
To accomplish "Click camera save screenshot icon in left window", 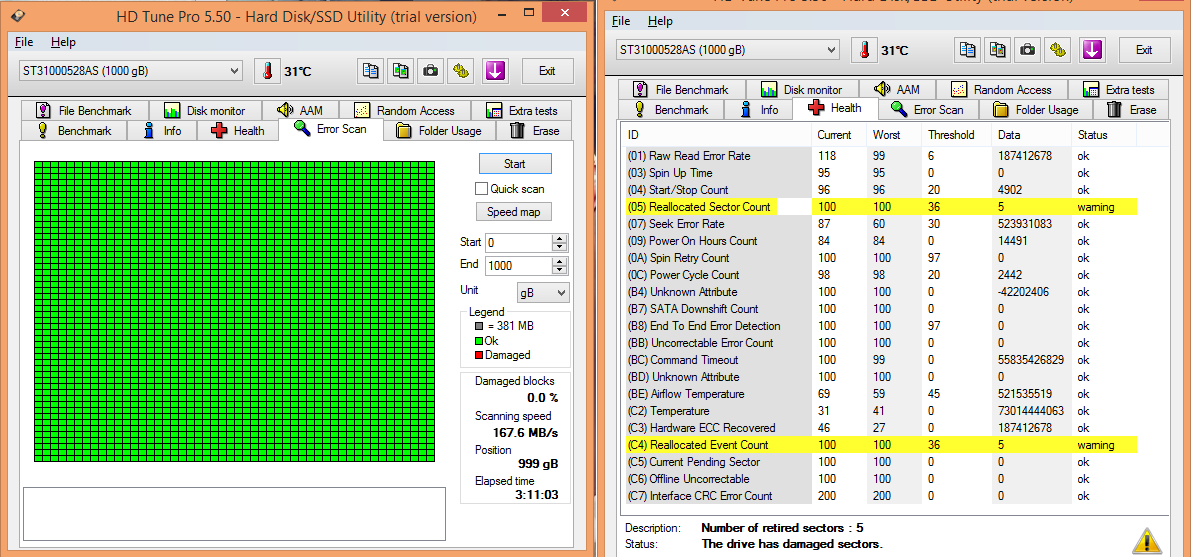I will click(x=430, y=71).
